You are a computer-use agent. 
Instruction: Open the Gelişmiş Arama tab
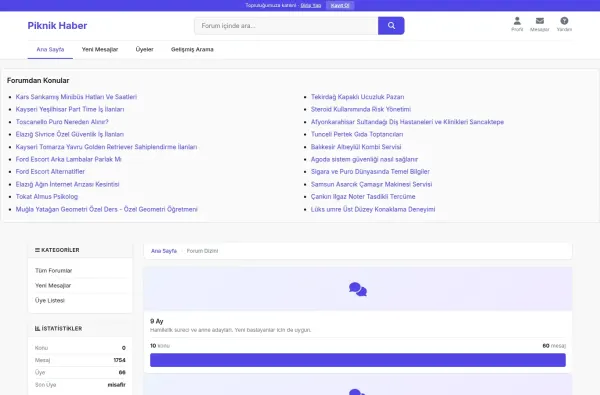tap(192, 49)
